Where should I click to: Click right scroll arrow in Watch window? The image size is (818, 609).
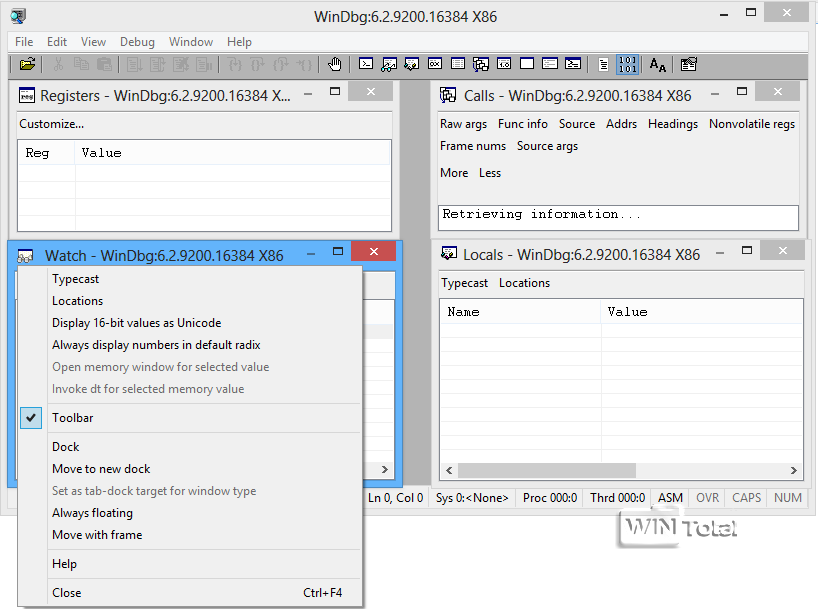(x=384, y=469)
